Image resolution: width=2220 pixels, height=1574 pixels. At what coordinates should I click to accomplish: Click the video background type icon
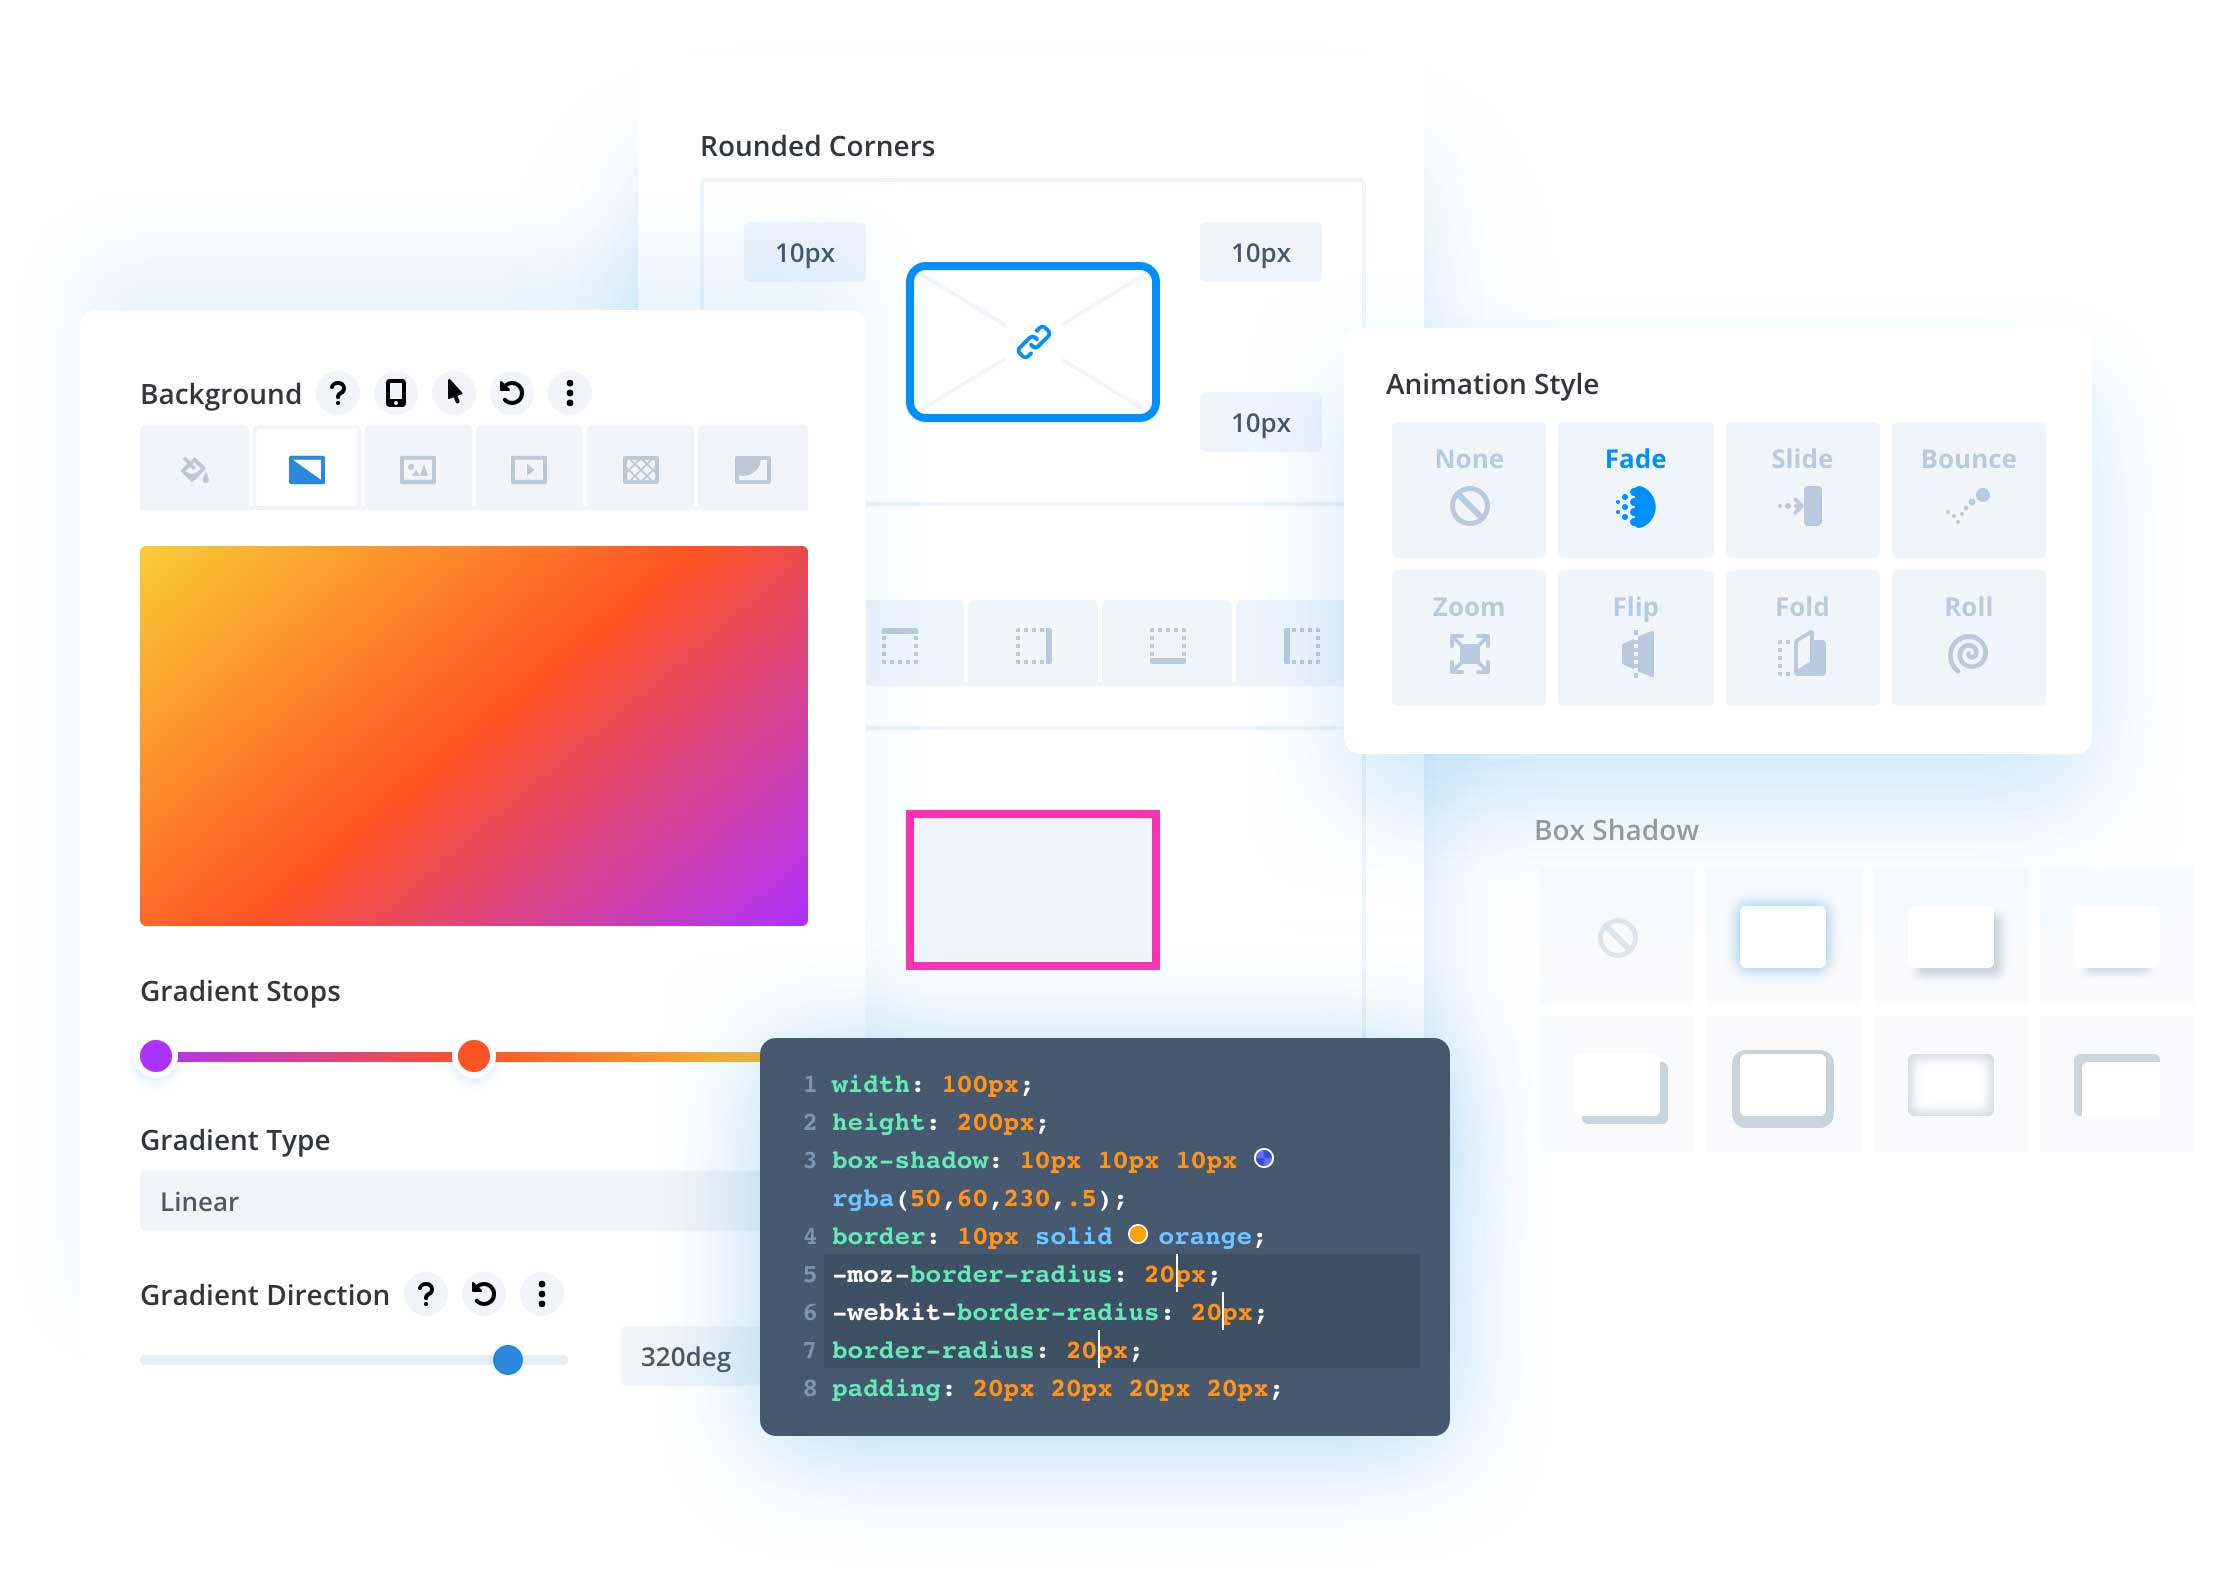tap(528, 468)
